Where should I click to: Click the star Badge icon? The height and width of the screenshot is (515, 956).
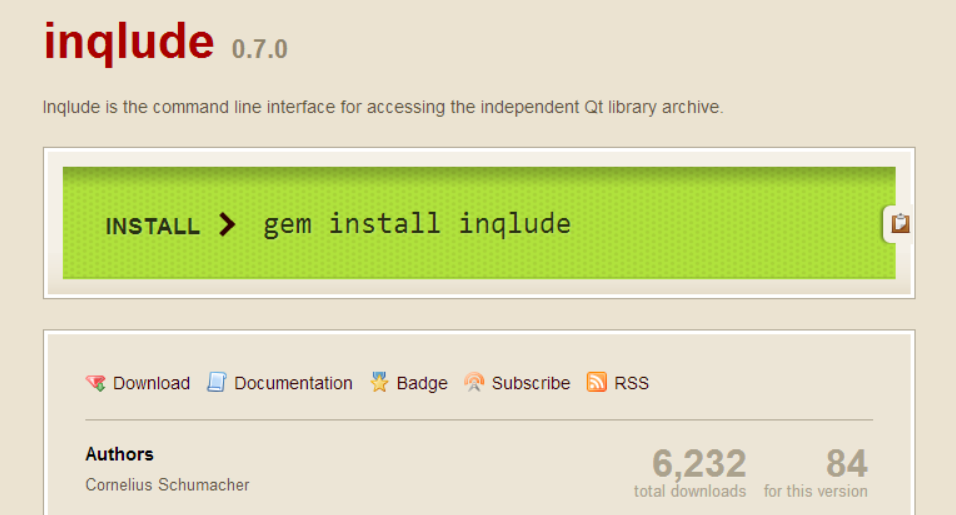tap(379, 382)
